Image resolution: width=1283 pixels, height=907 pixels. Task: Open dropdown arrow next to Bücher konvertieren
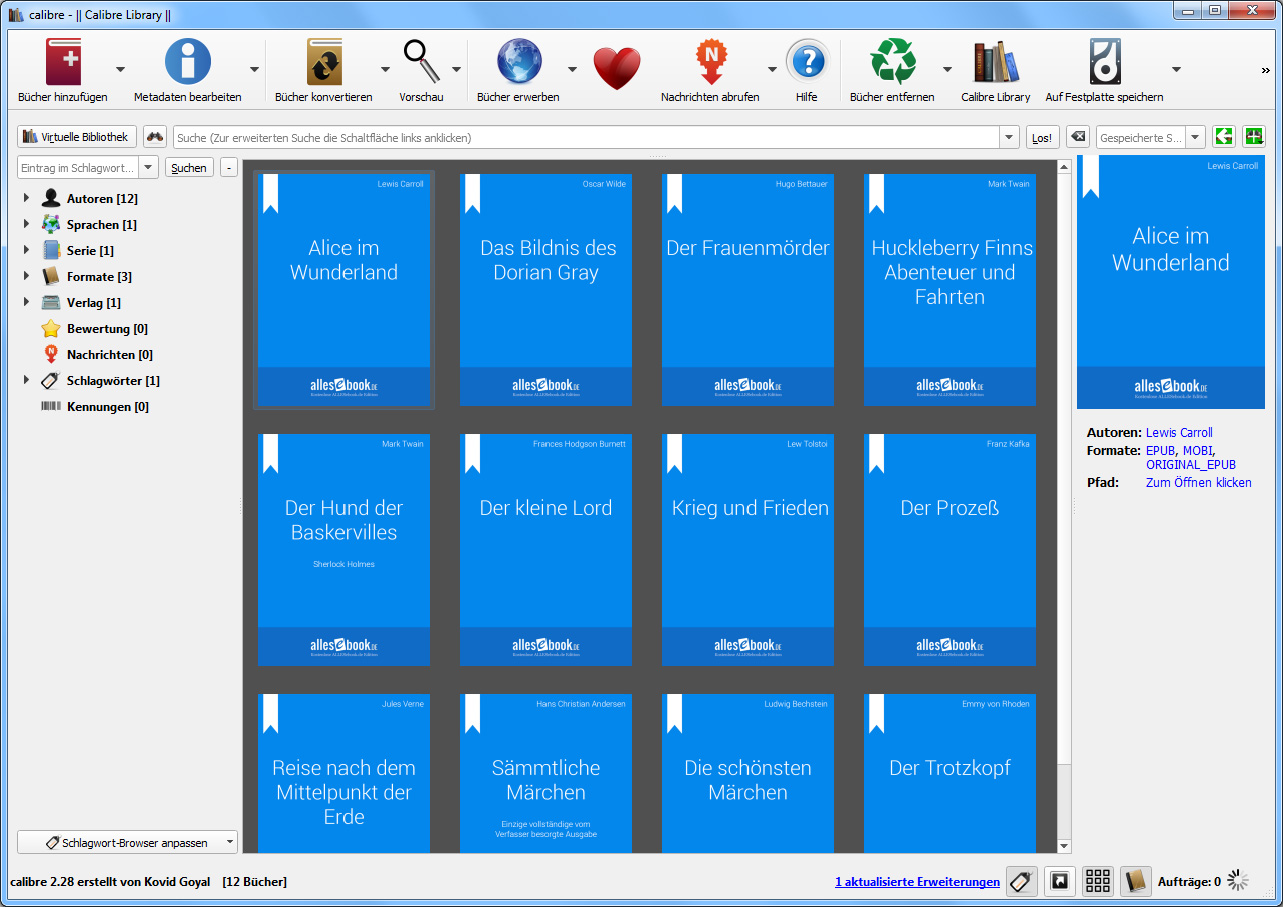[385, 69]
